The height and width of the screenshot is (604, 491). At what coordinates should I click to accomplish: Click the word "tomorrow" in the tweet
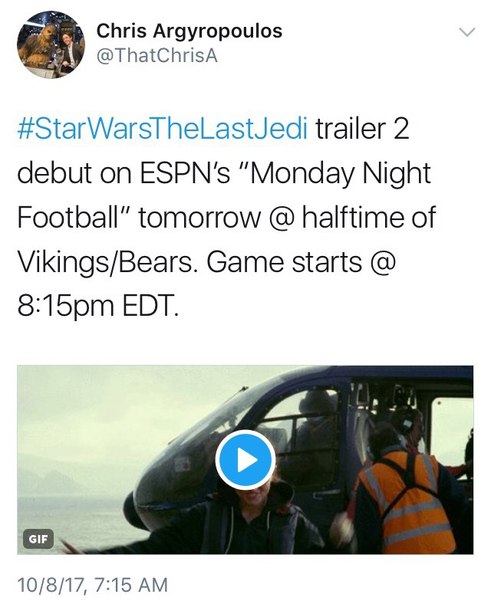pyautogui.click(x=199, y=218)
